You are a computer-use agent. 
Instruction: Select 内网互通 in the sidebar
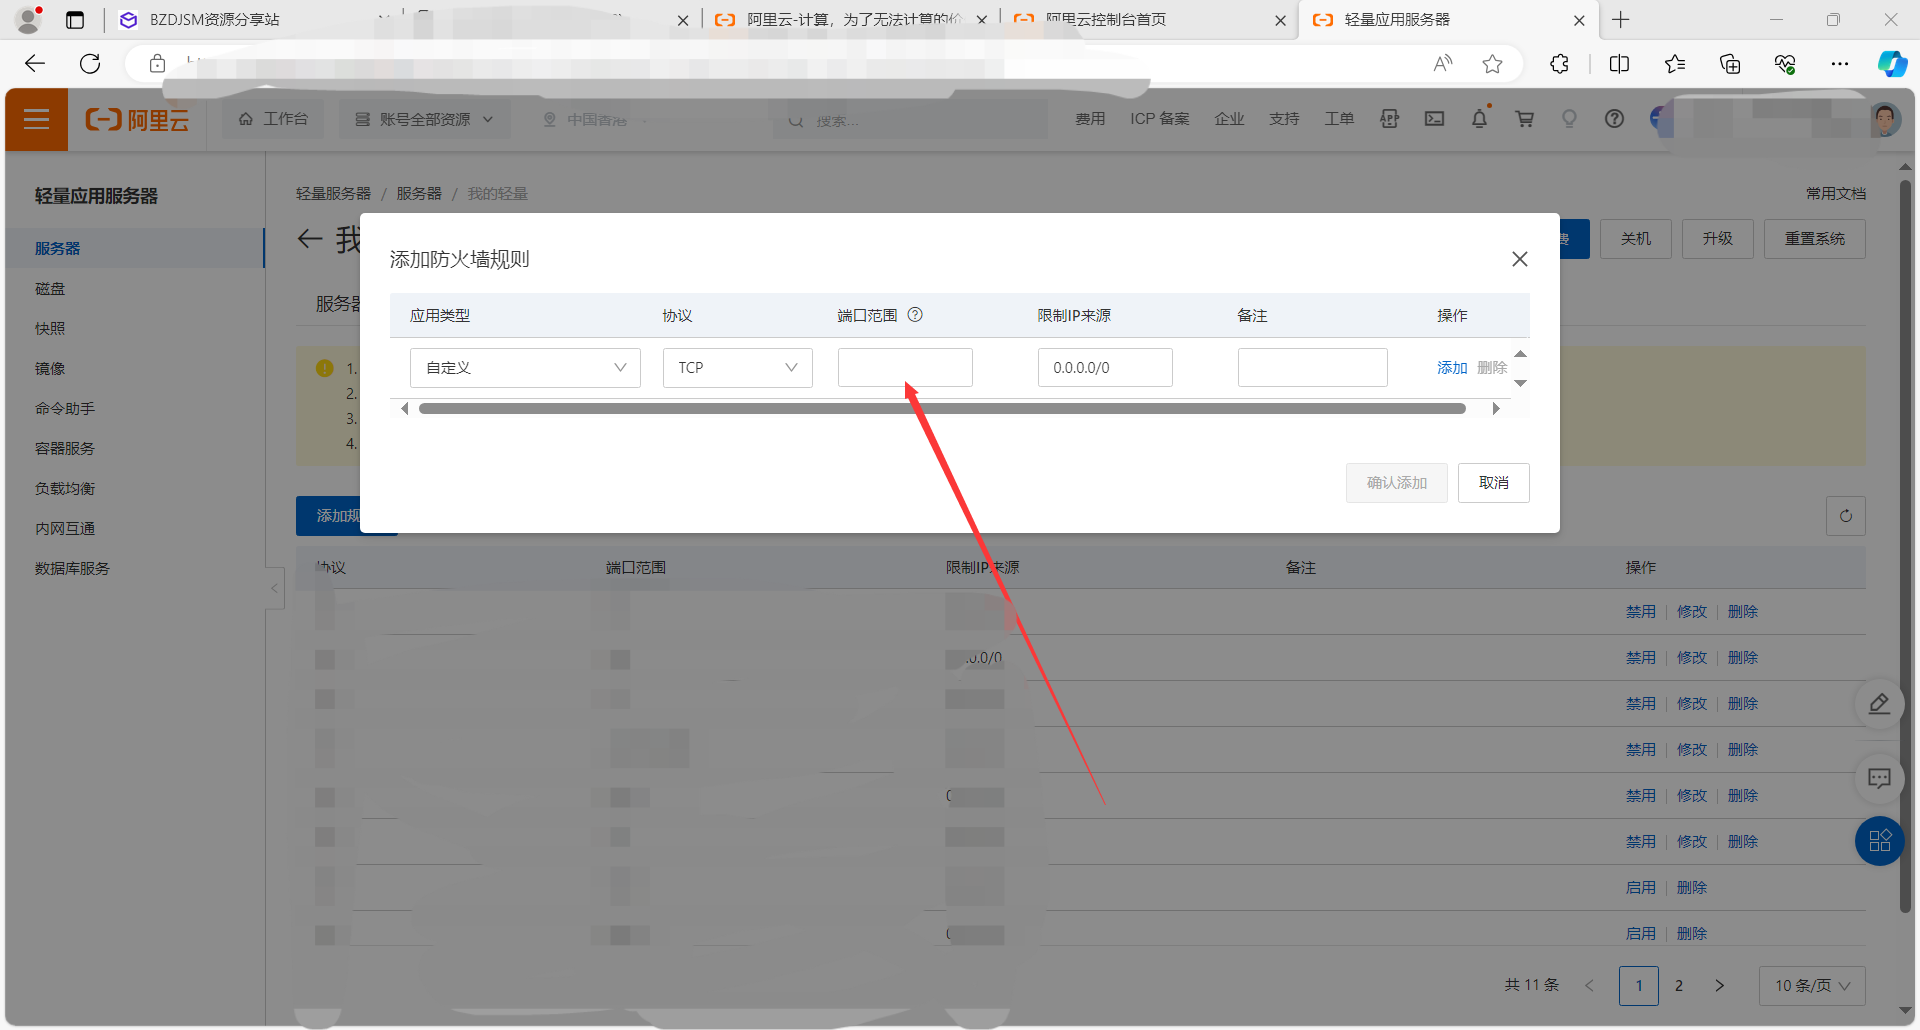65,529
